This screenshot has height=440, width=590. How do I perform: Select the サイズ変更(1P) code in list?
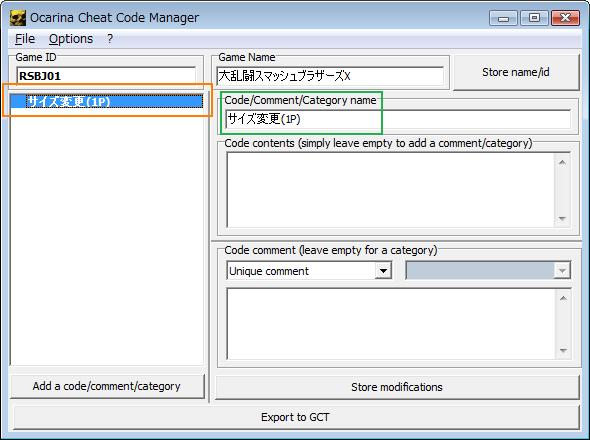pos(107,102)
